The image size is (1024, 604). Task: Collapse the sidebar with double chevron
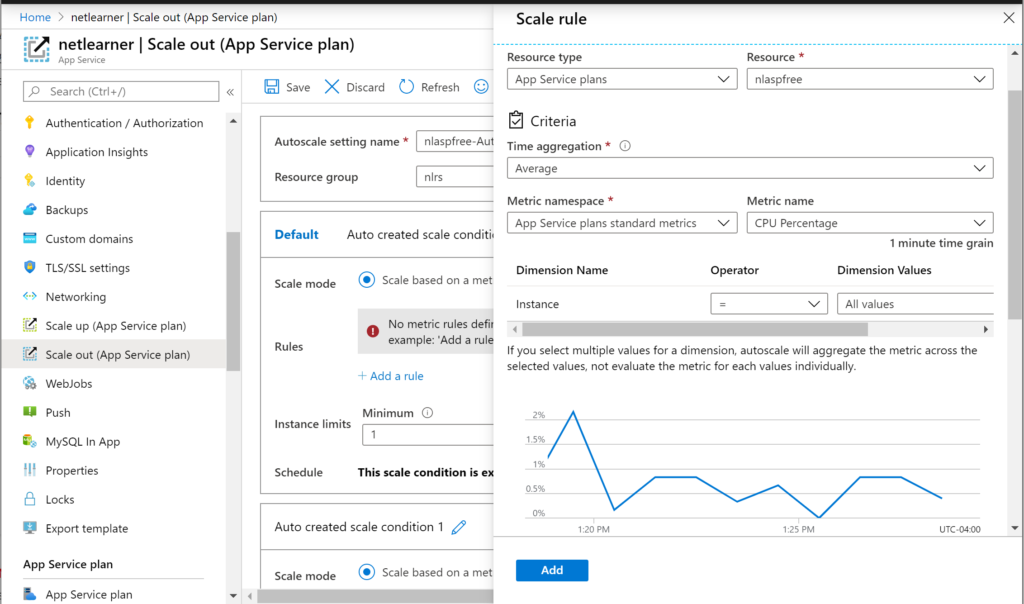(x=231, y=92)
